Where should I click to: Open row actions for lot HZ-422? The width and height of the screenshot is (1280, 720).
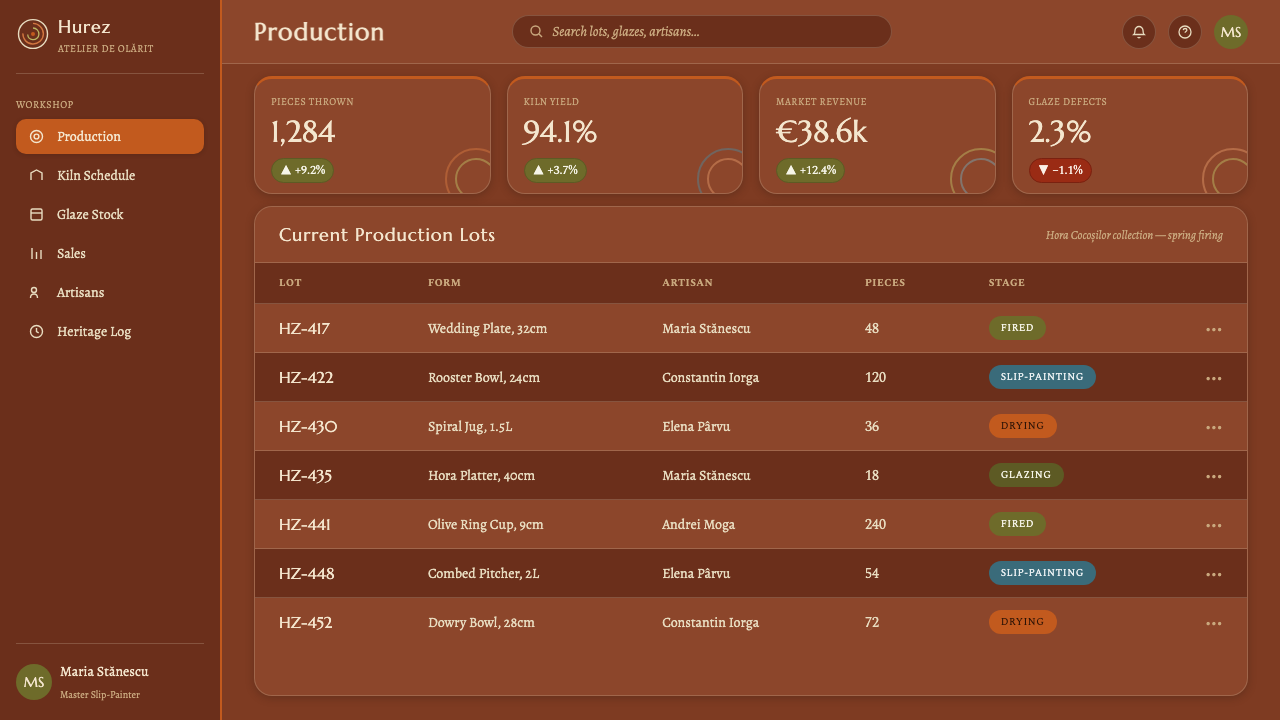[1214, 378]
